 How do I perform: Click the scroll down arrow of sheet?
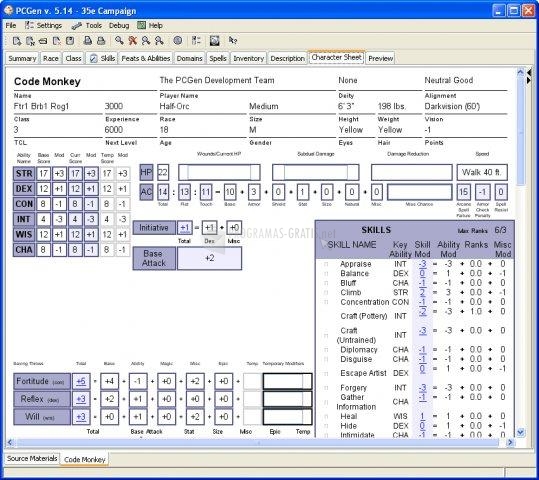pos(520,432)
